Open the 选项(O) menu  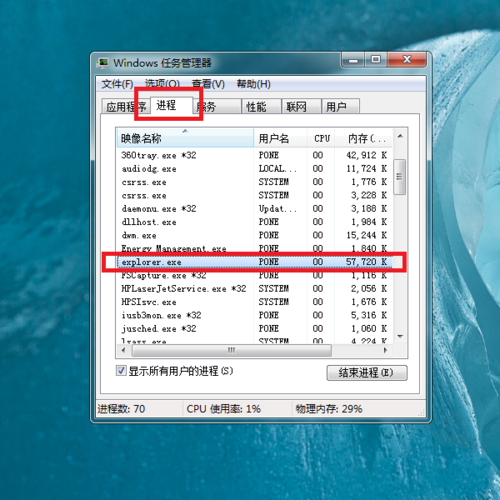pyautogui.click(x=162, y=84)
